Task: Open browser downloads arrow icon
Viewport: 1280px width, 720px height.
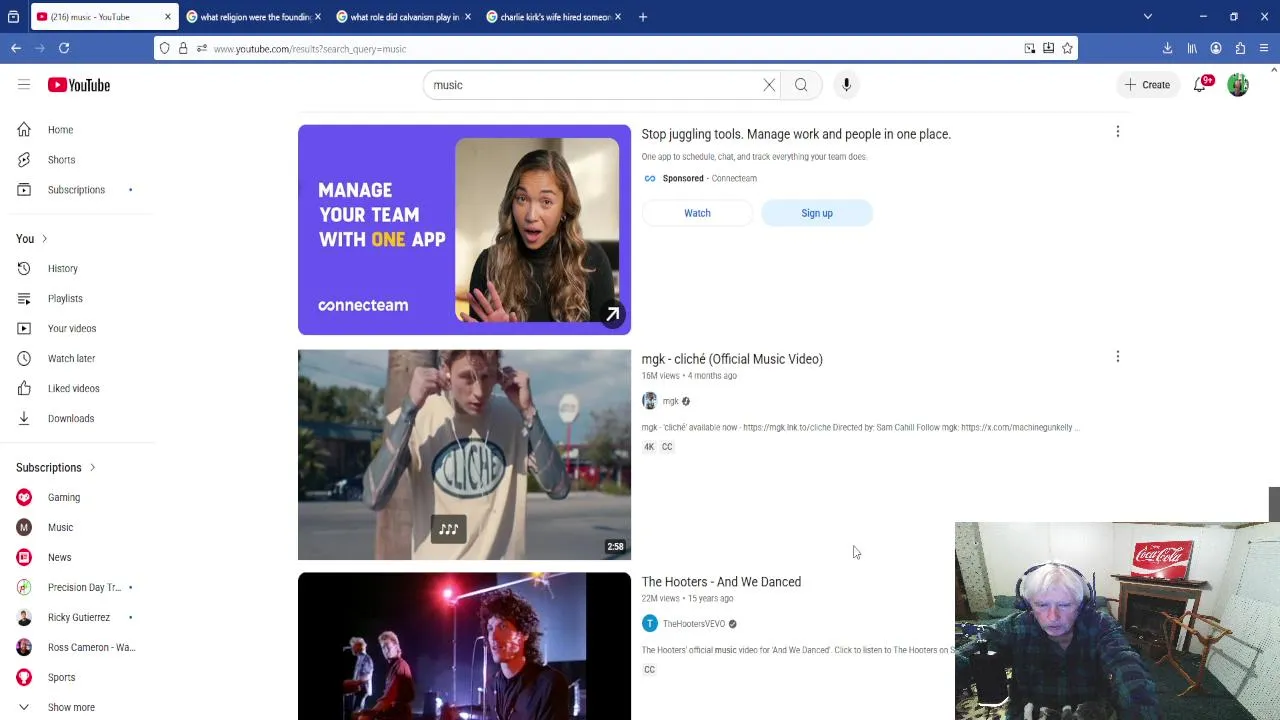Action: (1167, 48)
